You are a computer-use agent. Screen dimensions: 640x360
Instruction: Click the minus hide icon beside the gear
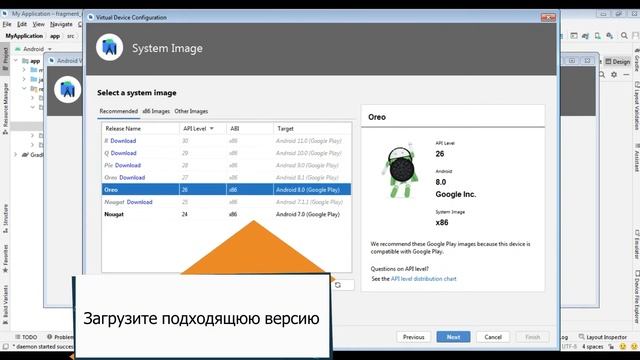626,75
